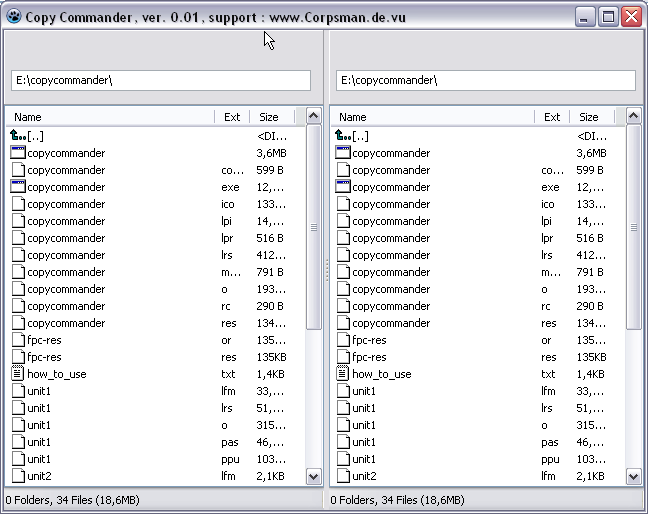The width and height of the screenshot is (648, 514).
Task: Sort right pane by Size column header
Action: tap(591, 117)
